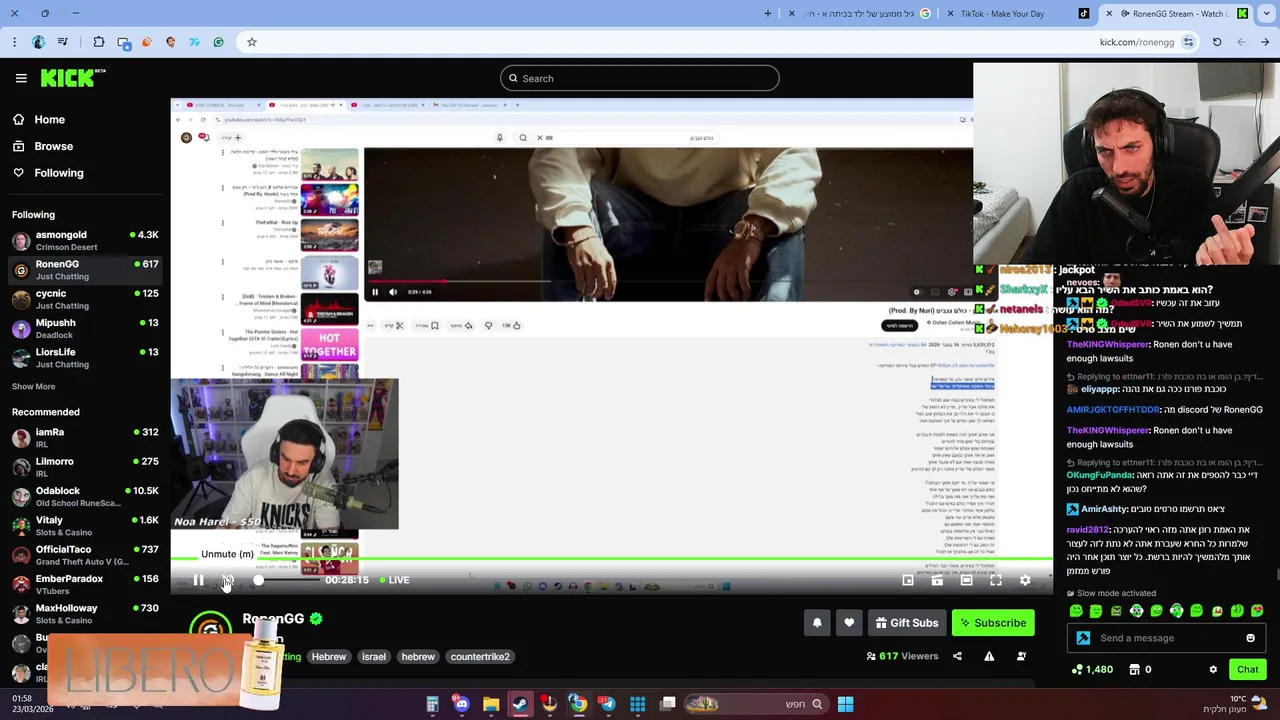Share the stream using share icon
This screenshot has width=1280, height=720.
point(957,656)
